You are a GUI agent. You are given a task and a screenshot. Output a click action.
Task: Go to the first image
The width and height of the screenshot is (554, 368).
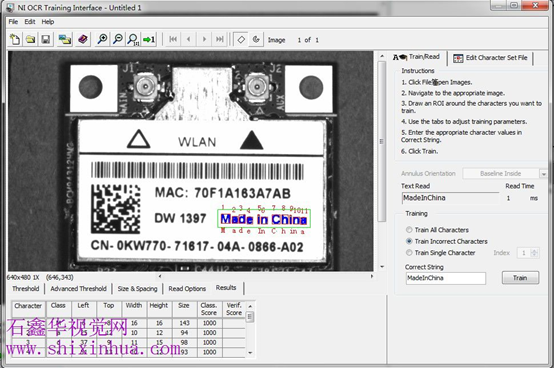point(173,39)
